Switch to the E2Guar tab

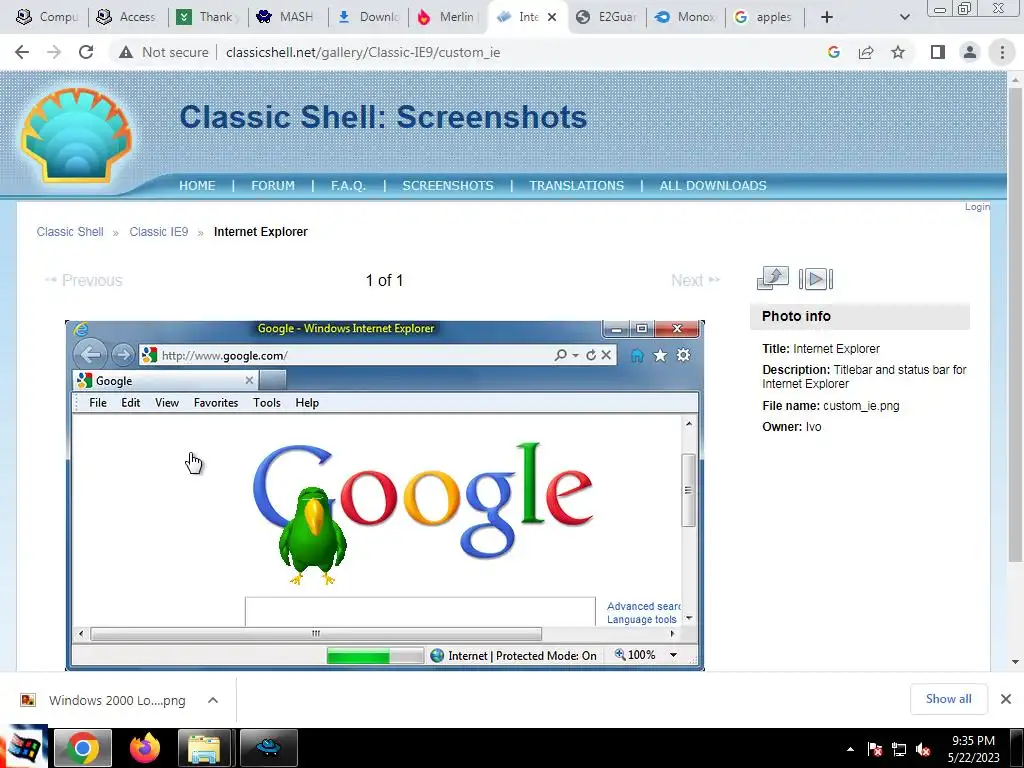point(606,17)
